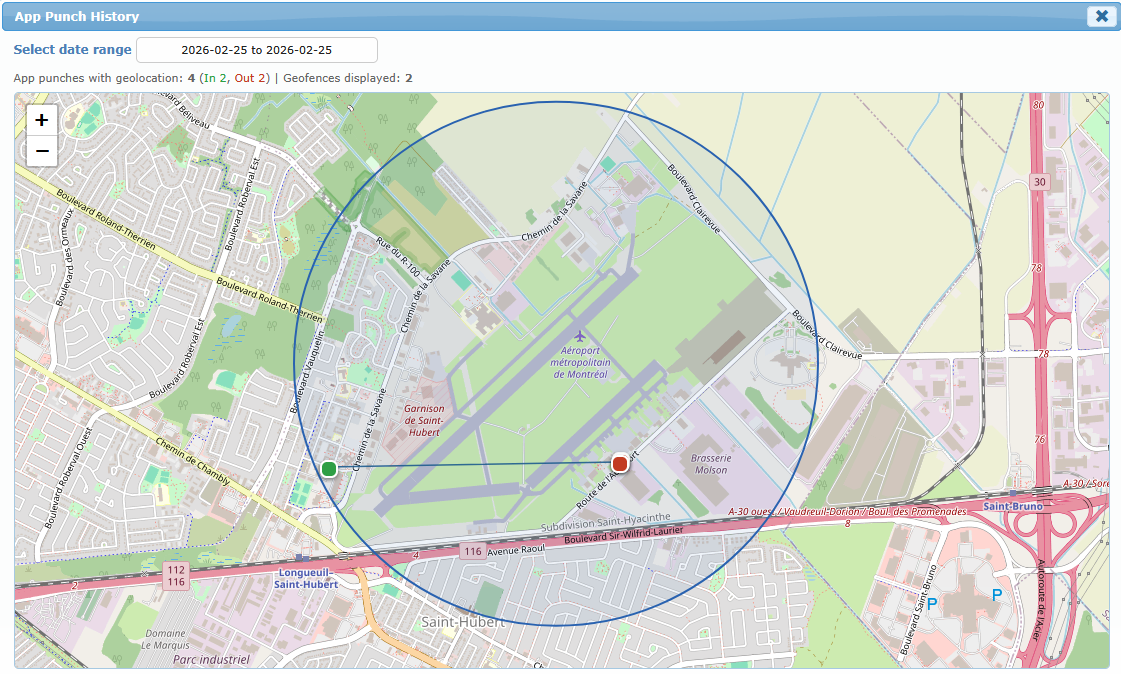
Task: Zoom in on the map
Action: click(41, 120)
